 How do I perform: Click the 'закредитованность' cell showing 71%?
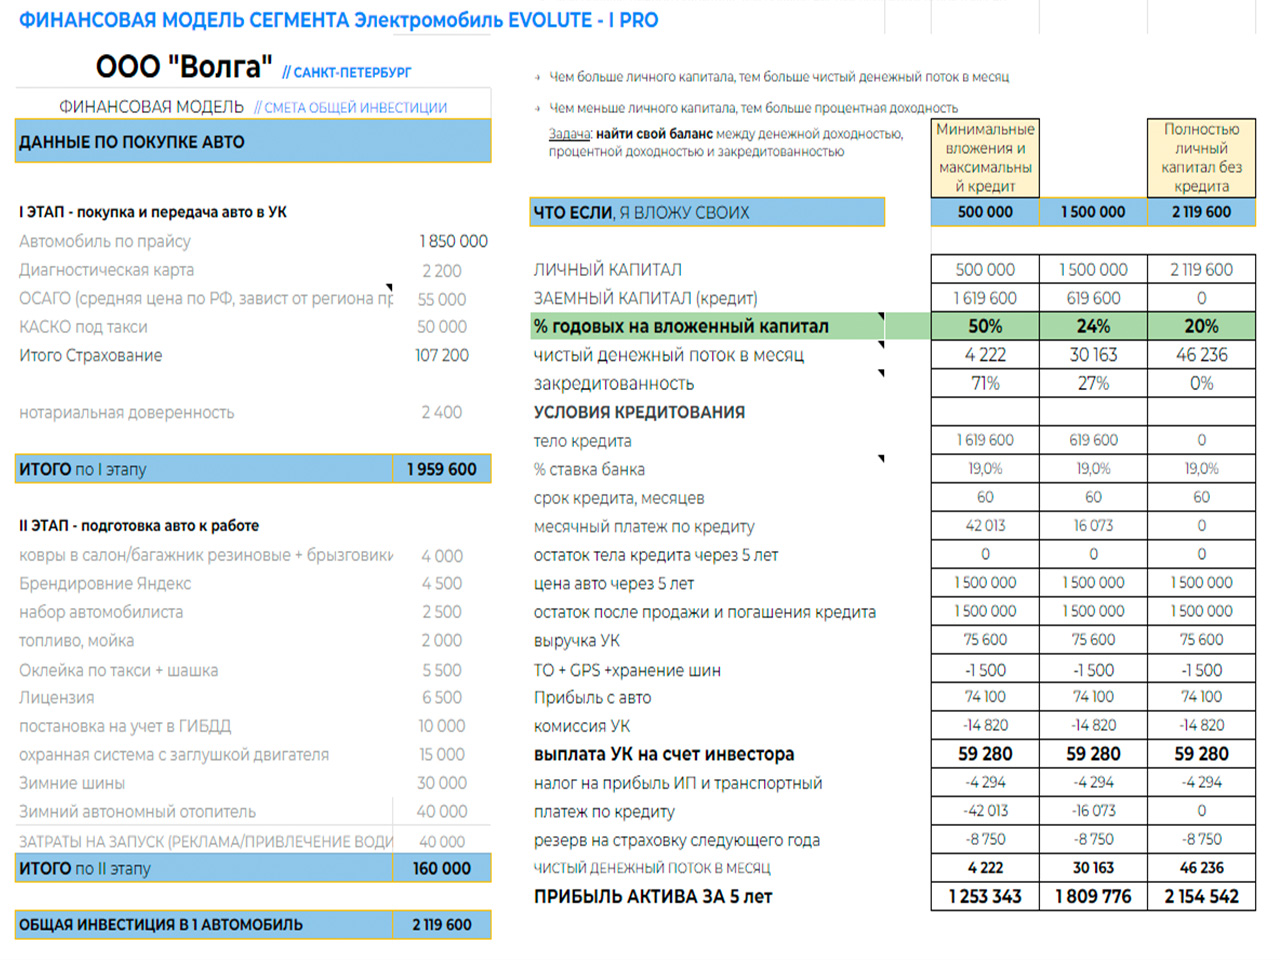[x=985, y=383]
